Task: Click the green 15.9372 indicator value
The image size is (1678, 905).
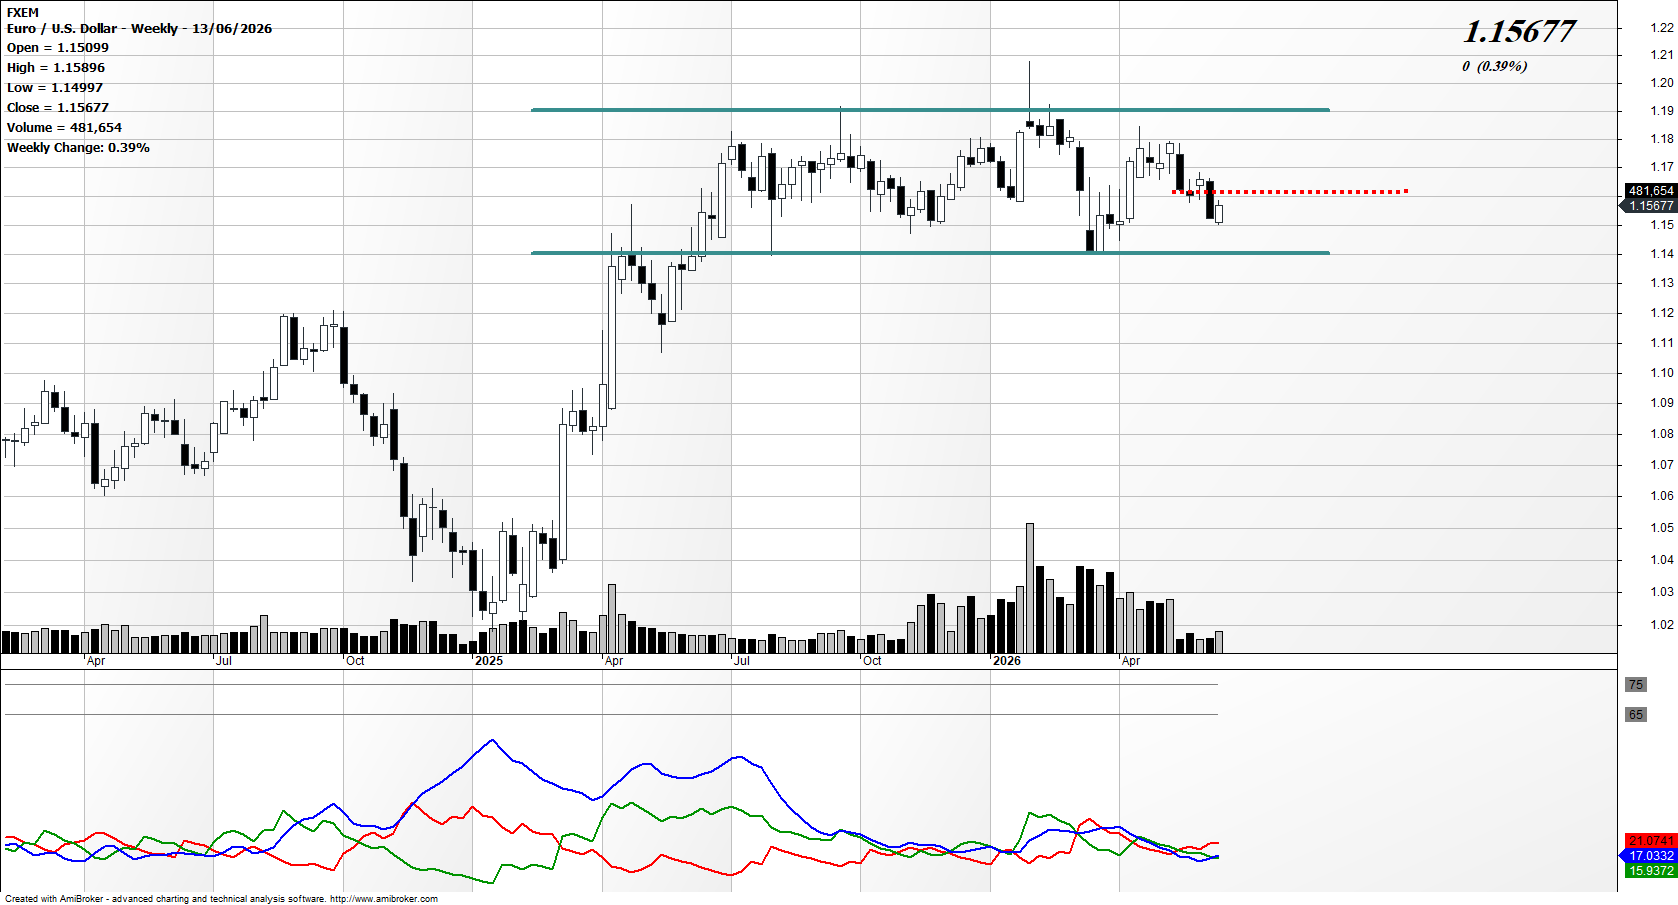Action: coord(1651,871)
